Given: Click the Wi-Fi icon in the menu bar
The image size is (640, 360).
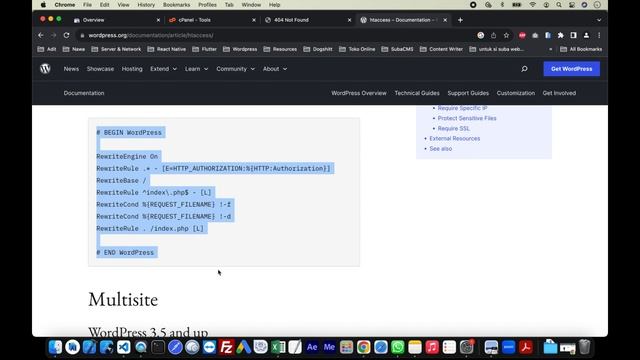Looking at the screenshot, I should (x=533, y=5).
